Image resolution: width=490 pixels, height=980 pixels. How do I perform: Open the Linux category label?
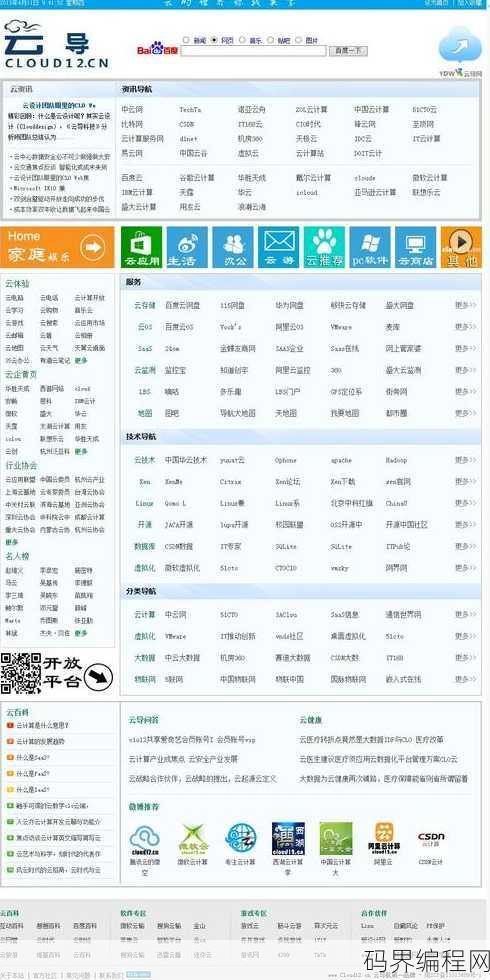click(x=144, y=503)
